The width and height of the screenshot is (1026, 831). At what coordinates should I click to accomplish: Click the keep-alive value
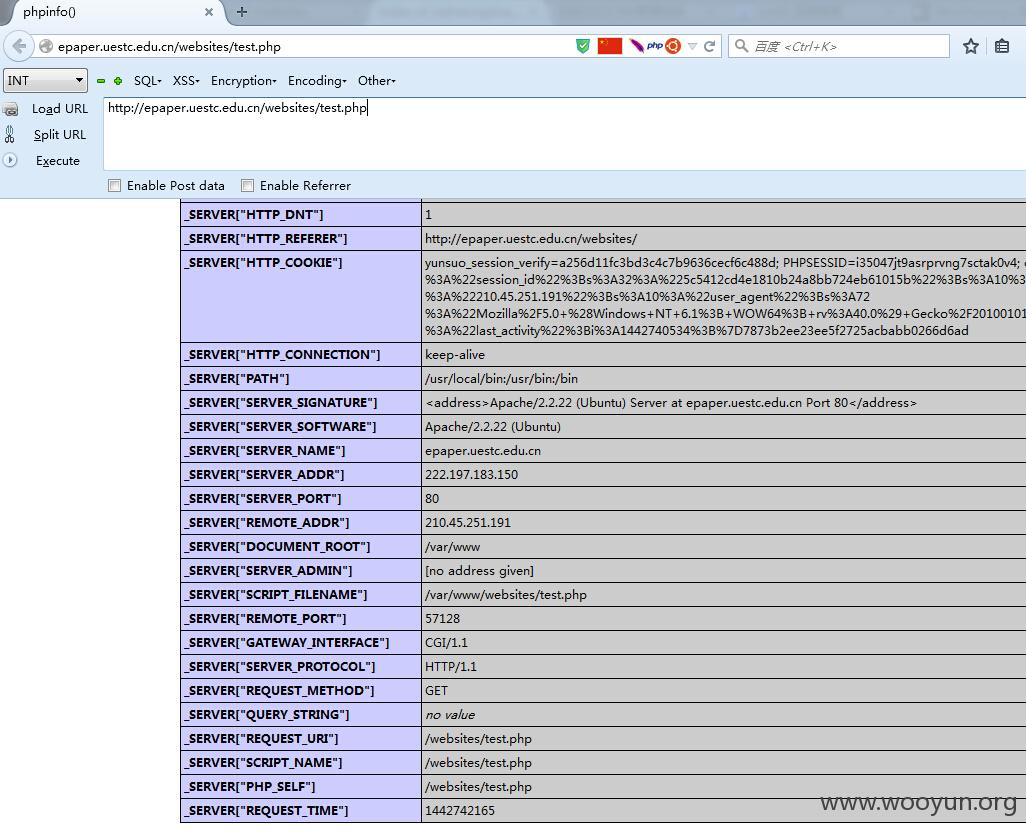pyautogui.click(x=455, y=355)
